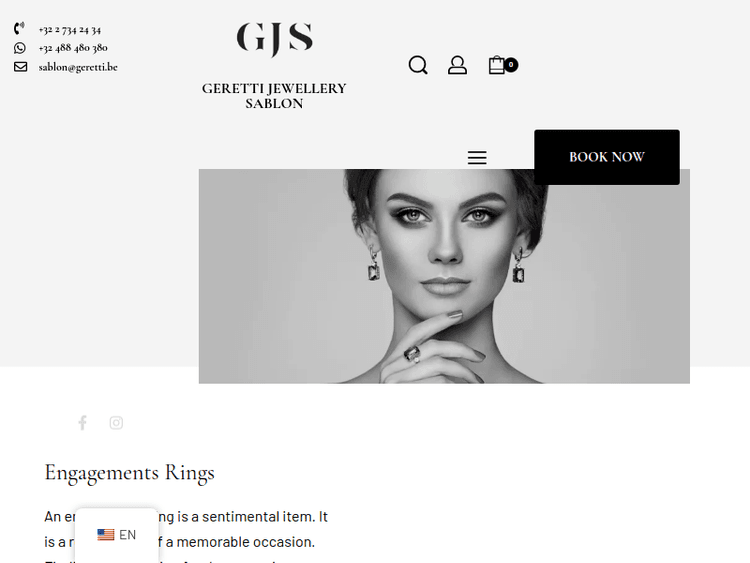Click the cart item count badge
This screenshot has height=563, width=750.
[x=511, y=65]
